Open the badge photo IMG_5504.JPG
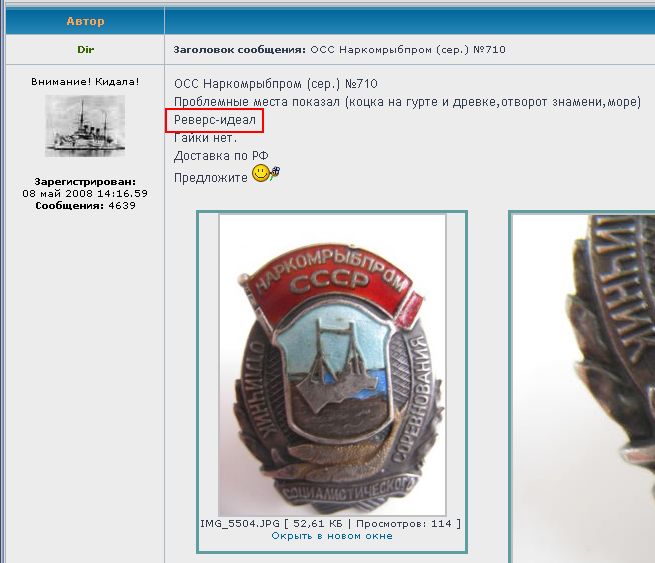 coord(332,365)
